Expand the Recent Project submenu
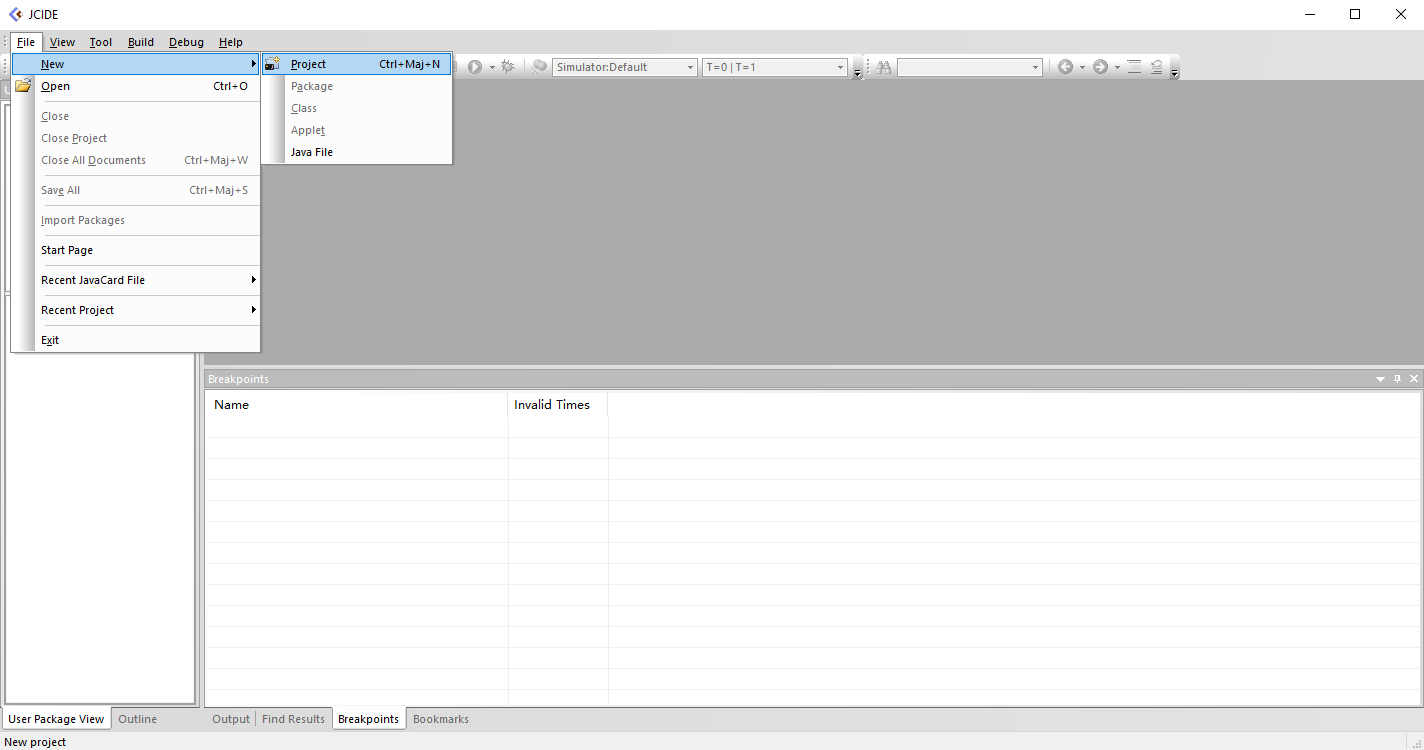 135,310
